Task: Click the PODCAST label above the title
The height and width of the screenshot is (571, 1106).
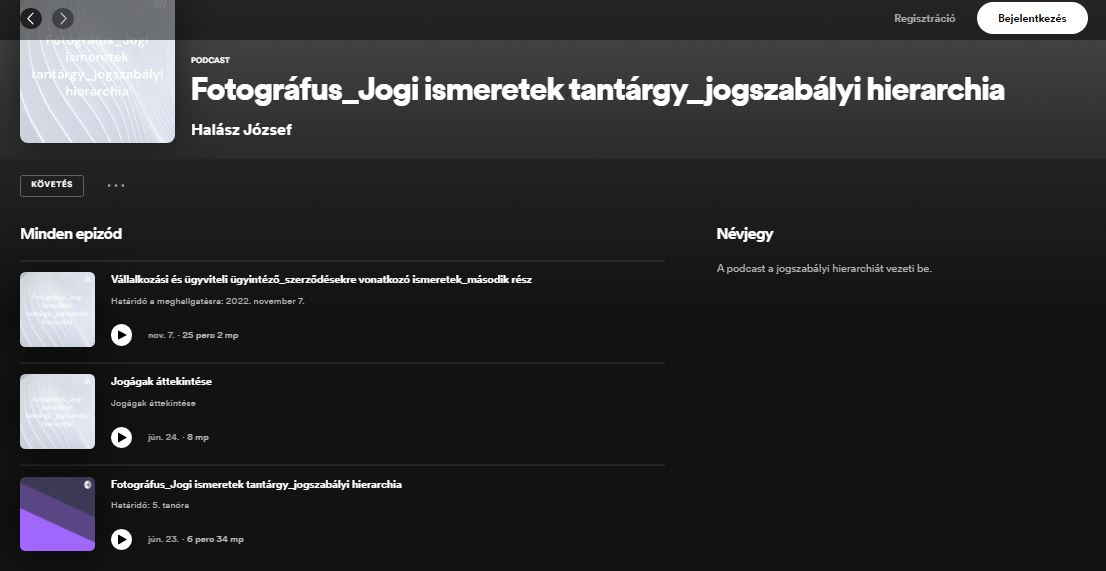Action: point(210,61)
